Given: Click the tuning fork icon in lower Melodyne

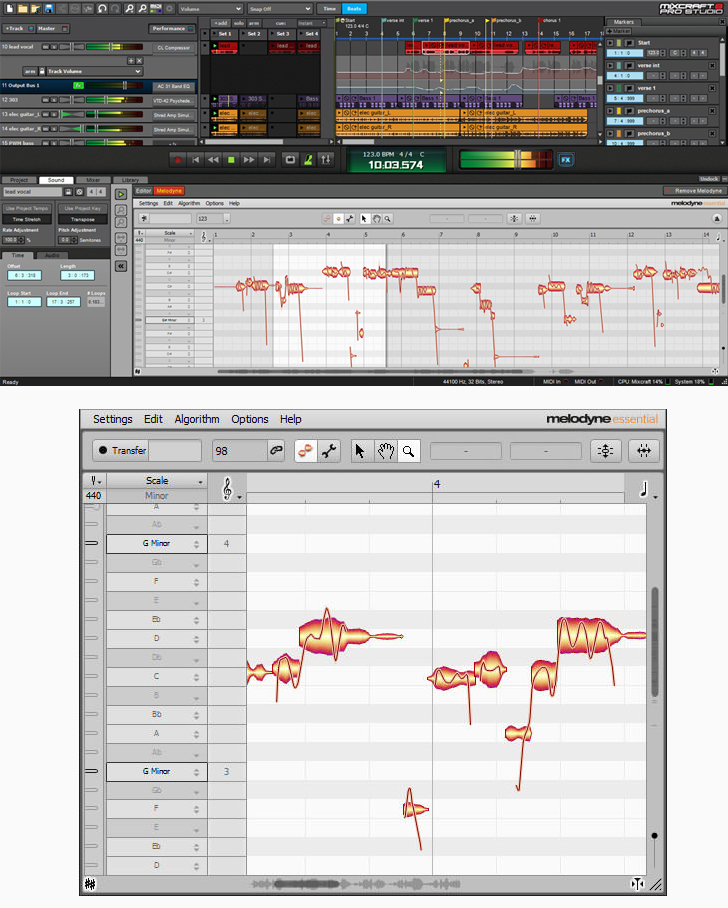Looking at the screenshot, I should click(x=93, y=481).
